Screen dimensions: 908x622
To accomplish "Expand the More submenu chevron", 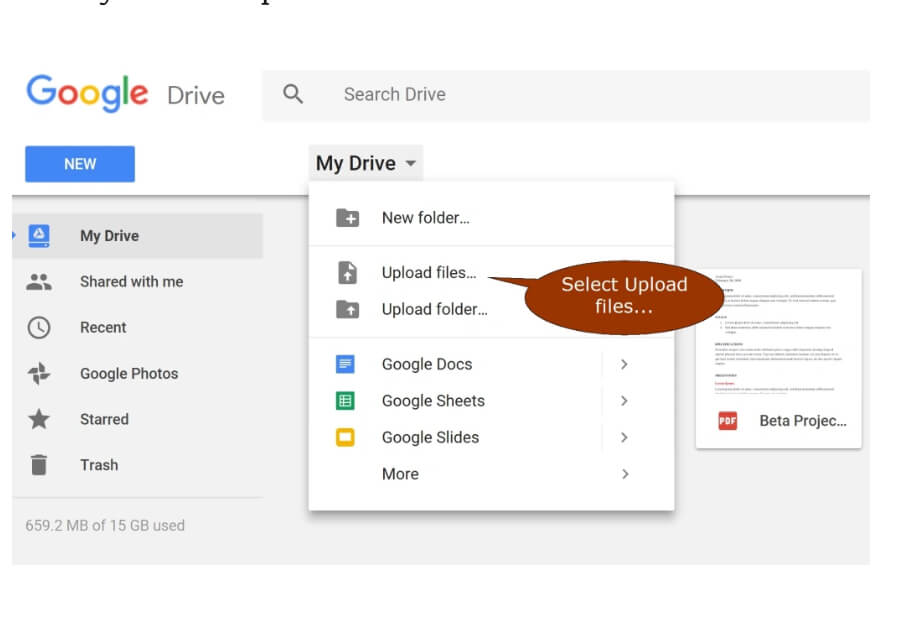I will coord(624,473).
